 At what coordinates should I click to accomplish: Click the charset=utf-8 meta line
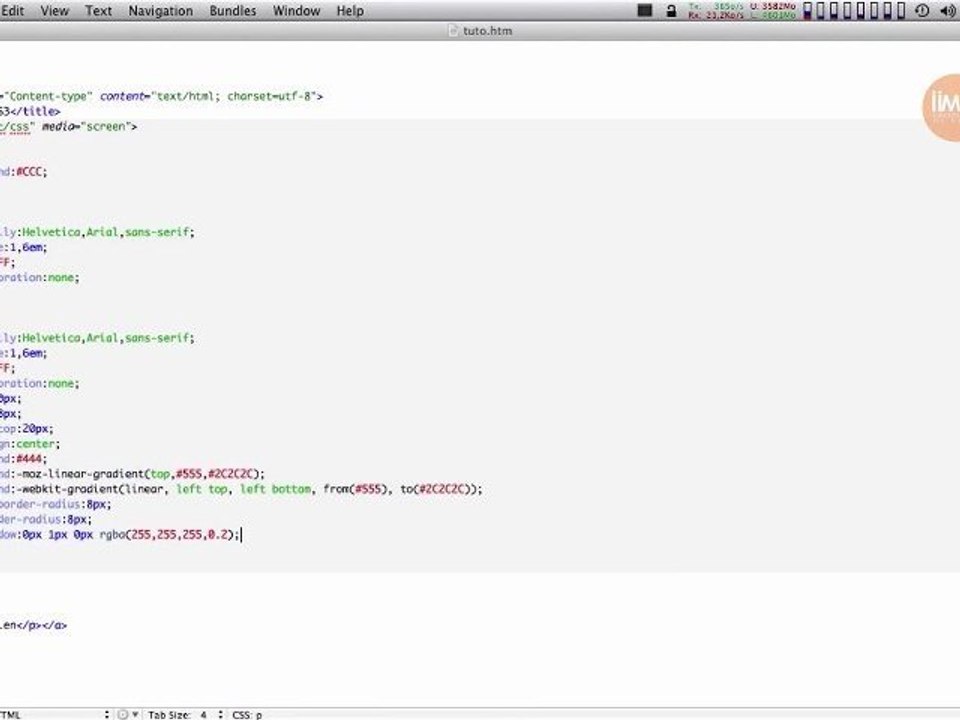click(161, 96)
